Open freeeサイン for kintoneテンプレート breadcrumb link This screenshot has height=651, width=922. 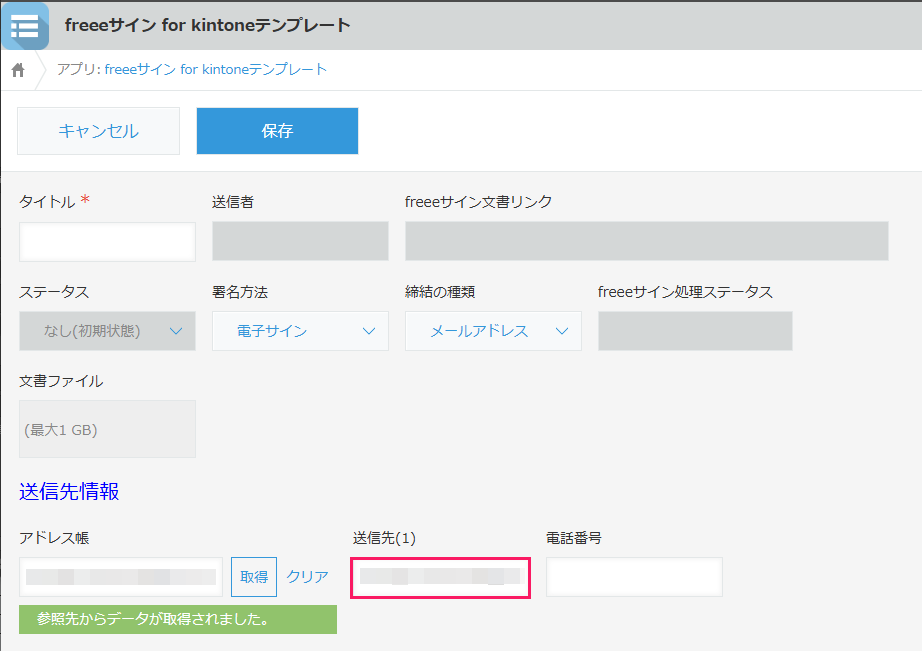click(x=215, y=69)
